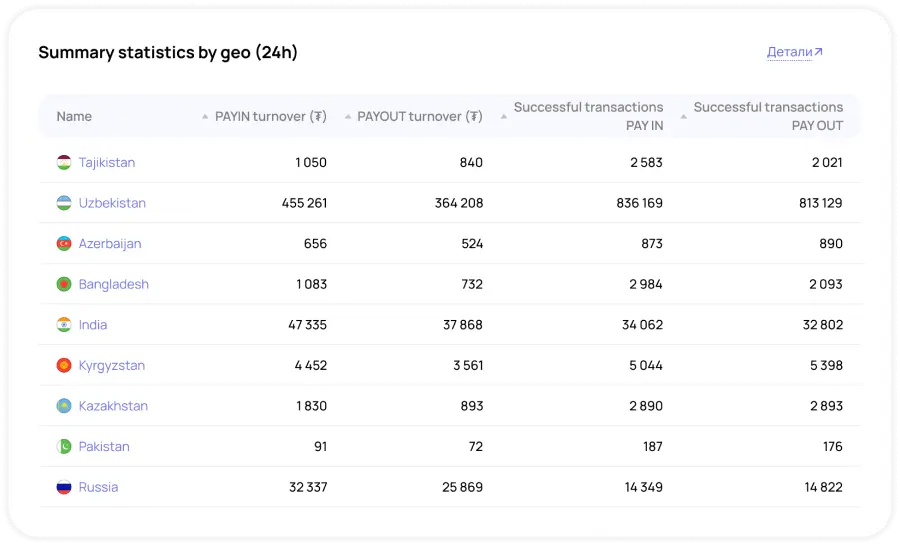Click the Uzbekistan flag icon
This screenshot has width=900, height=546.
pyautogui.click(x=64, y=203)
